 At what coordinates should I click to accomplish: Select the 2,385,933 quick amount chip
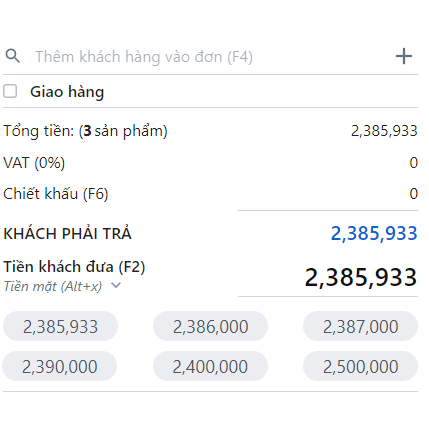60,326
